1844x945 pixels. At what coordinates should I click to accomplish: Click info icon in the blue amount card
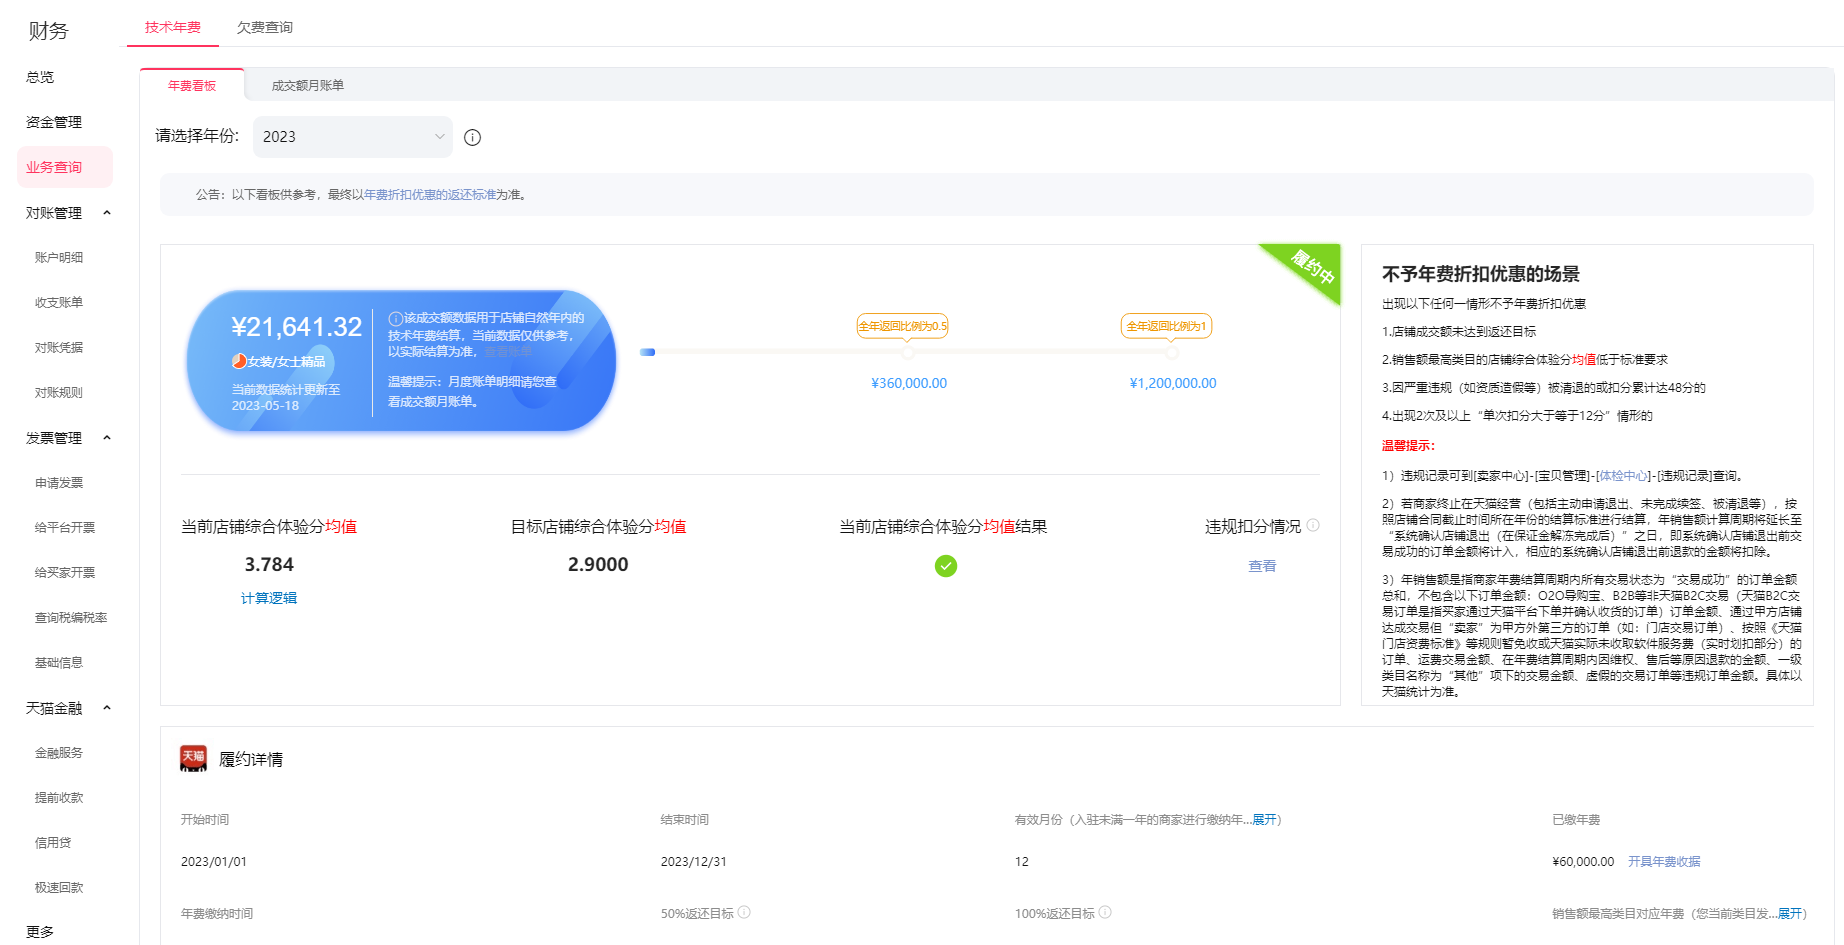click(x=395, y=318)
